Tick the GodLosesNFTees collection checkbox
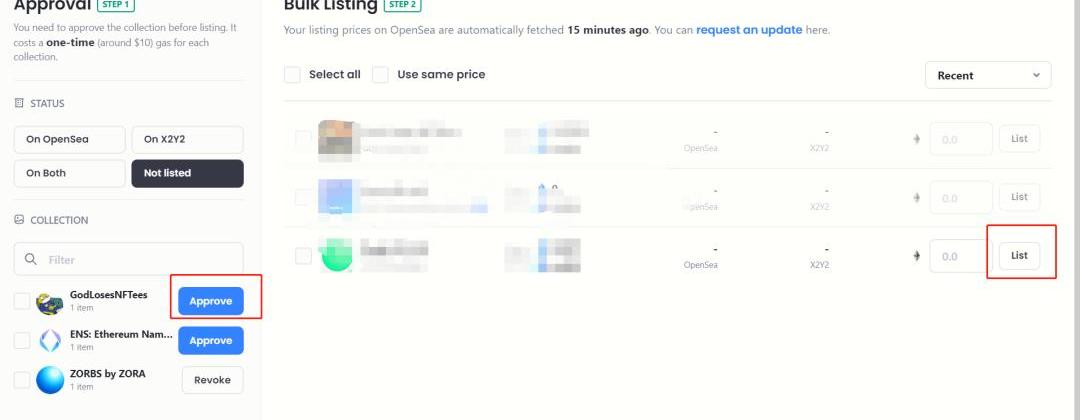Screen dimensions: 1080x420 22,302
